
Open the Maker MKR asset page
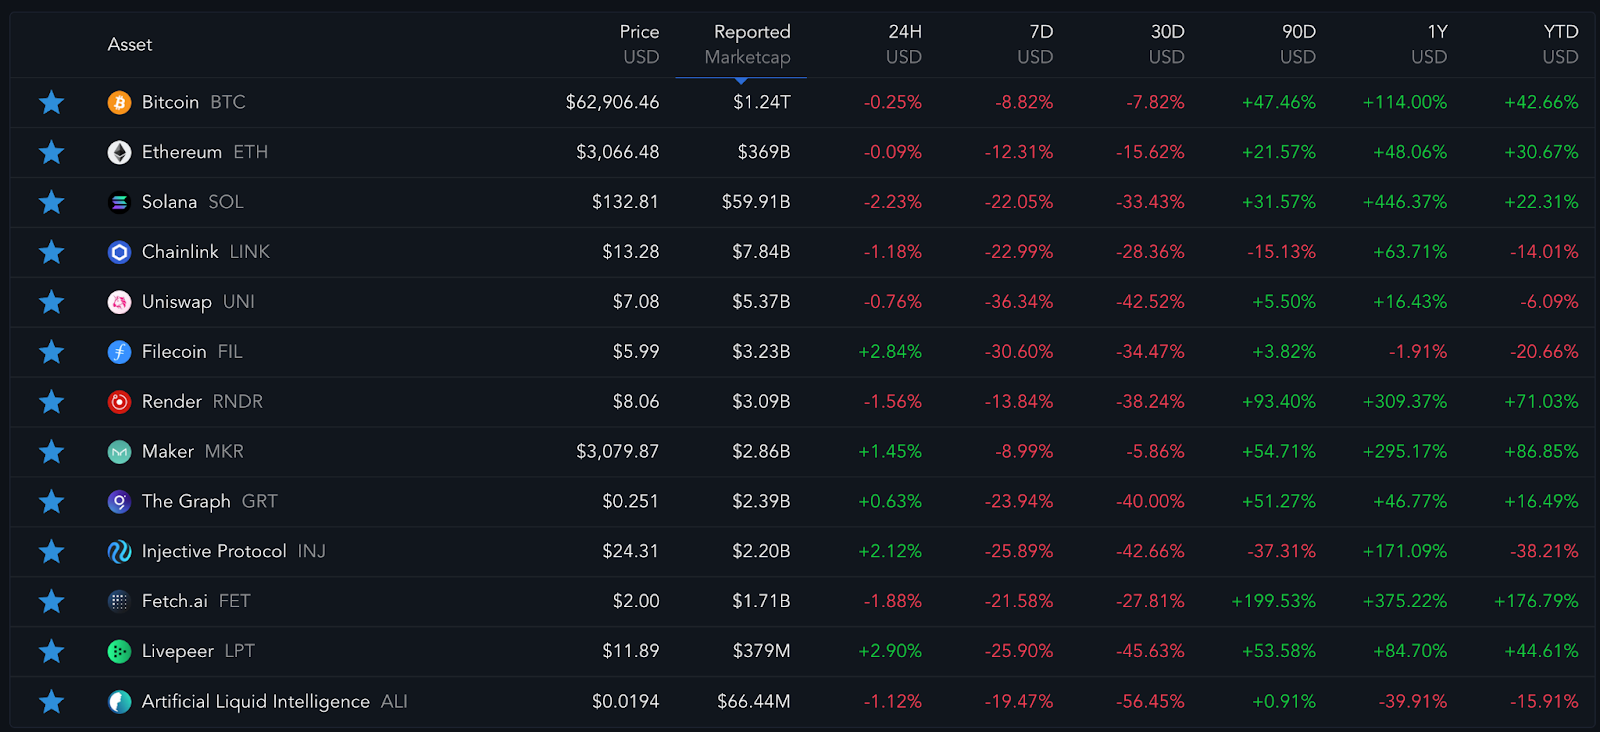(193, 452)
